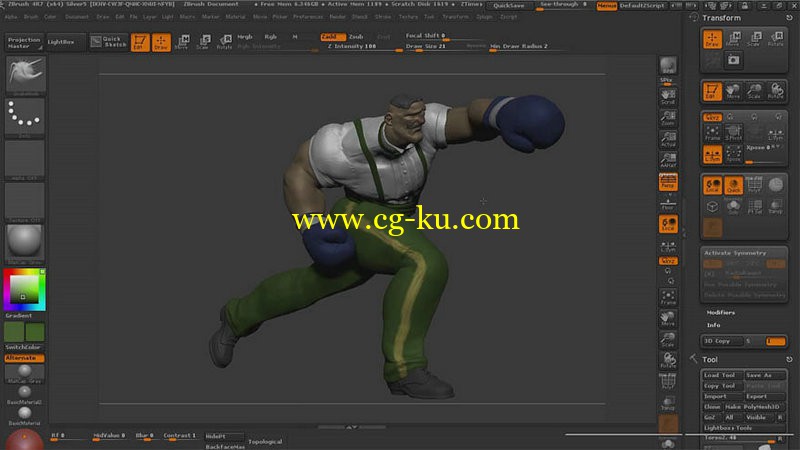Screen dimensions: 800x450
Task: Click Export in Tool palette
Action: (x=764, y=396)
